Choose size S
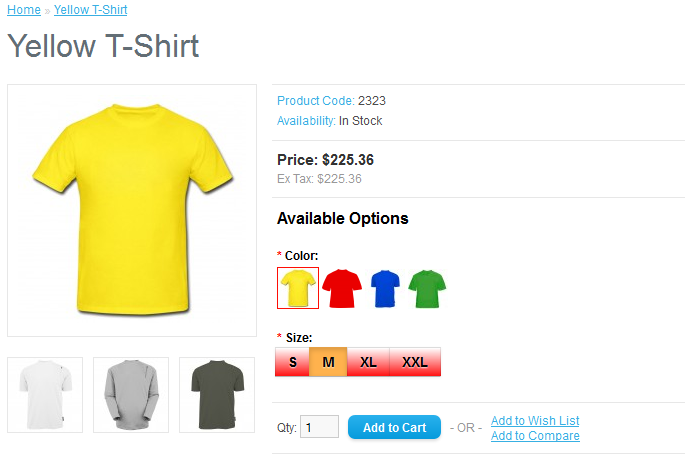Screen dimensions: 685x455 pos(292,362)
